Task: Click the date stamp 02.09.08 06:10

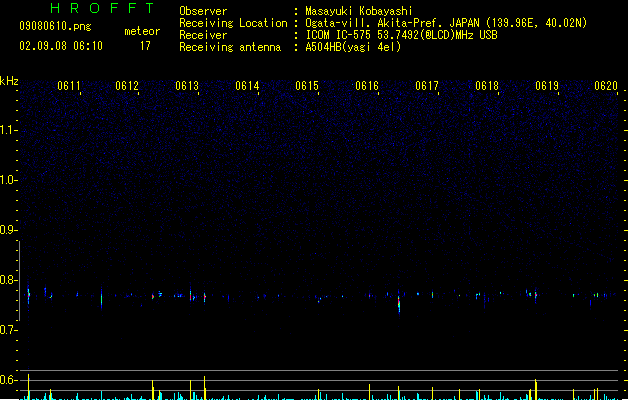Action: pyautogui.click(x=61, y=46)
